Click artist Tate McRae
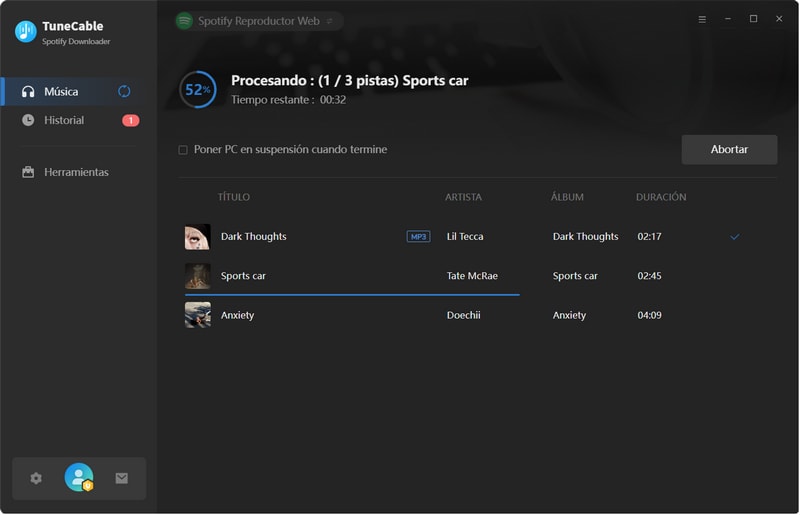Image resolution: width=800 pixels, height=515 pixels. [472, 276]
